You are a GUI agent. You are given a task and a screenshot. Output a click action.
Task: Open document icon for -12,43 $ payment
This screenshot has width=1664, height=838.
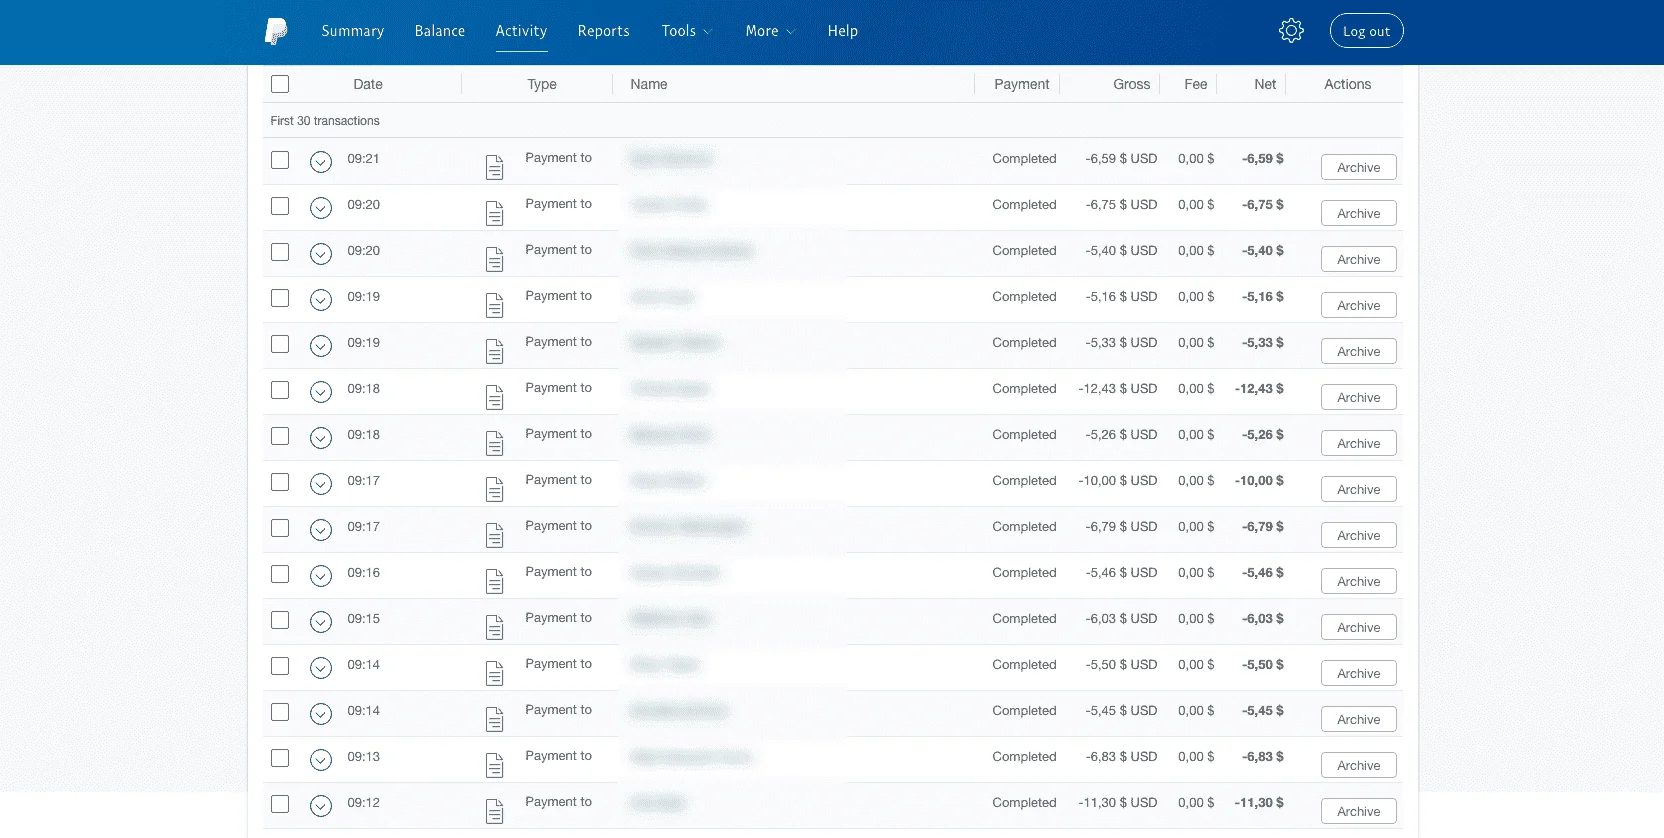coord(494,397)
